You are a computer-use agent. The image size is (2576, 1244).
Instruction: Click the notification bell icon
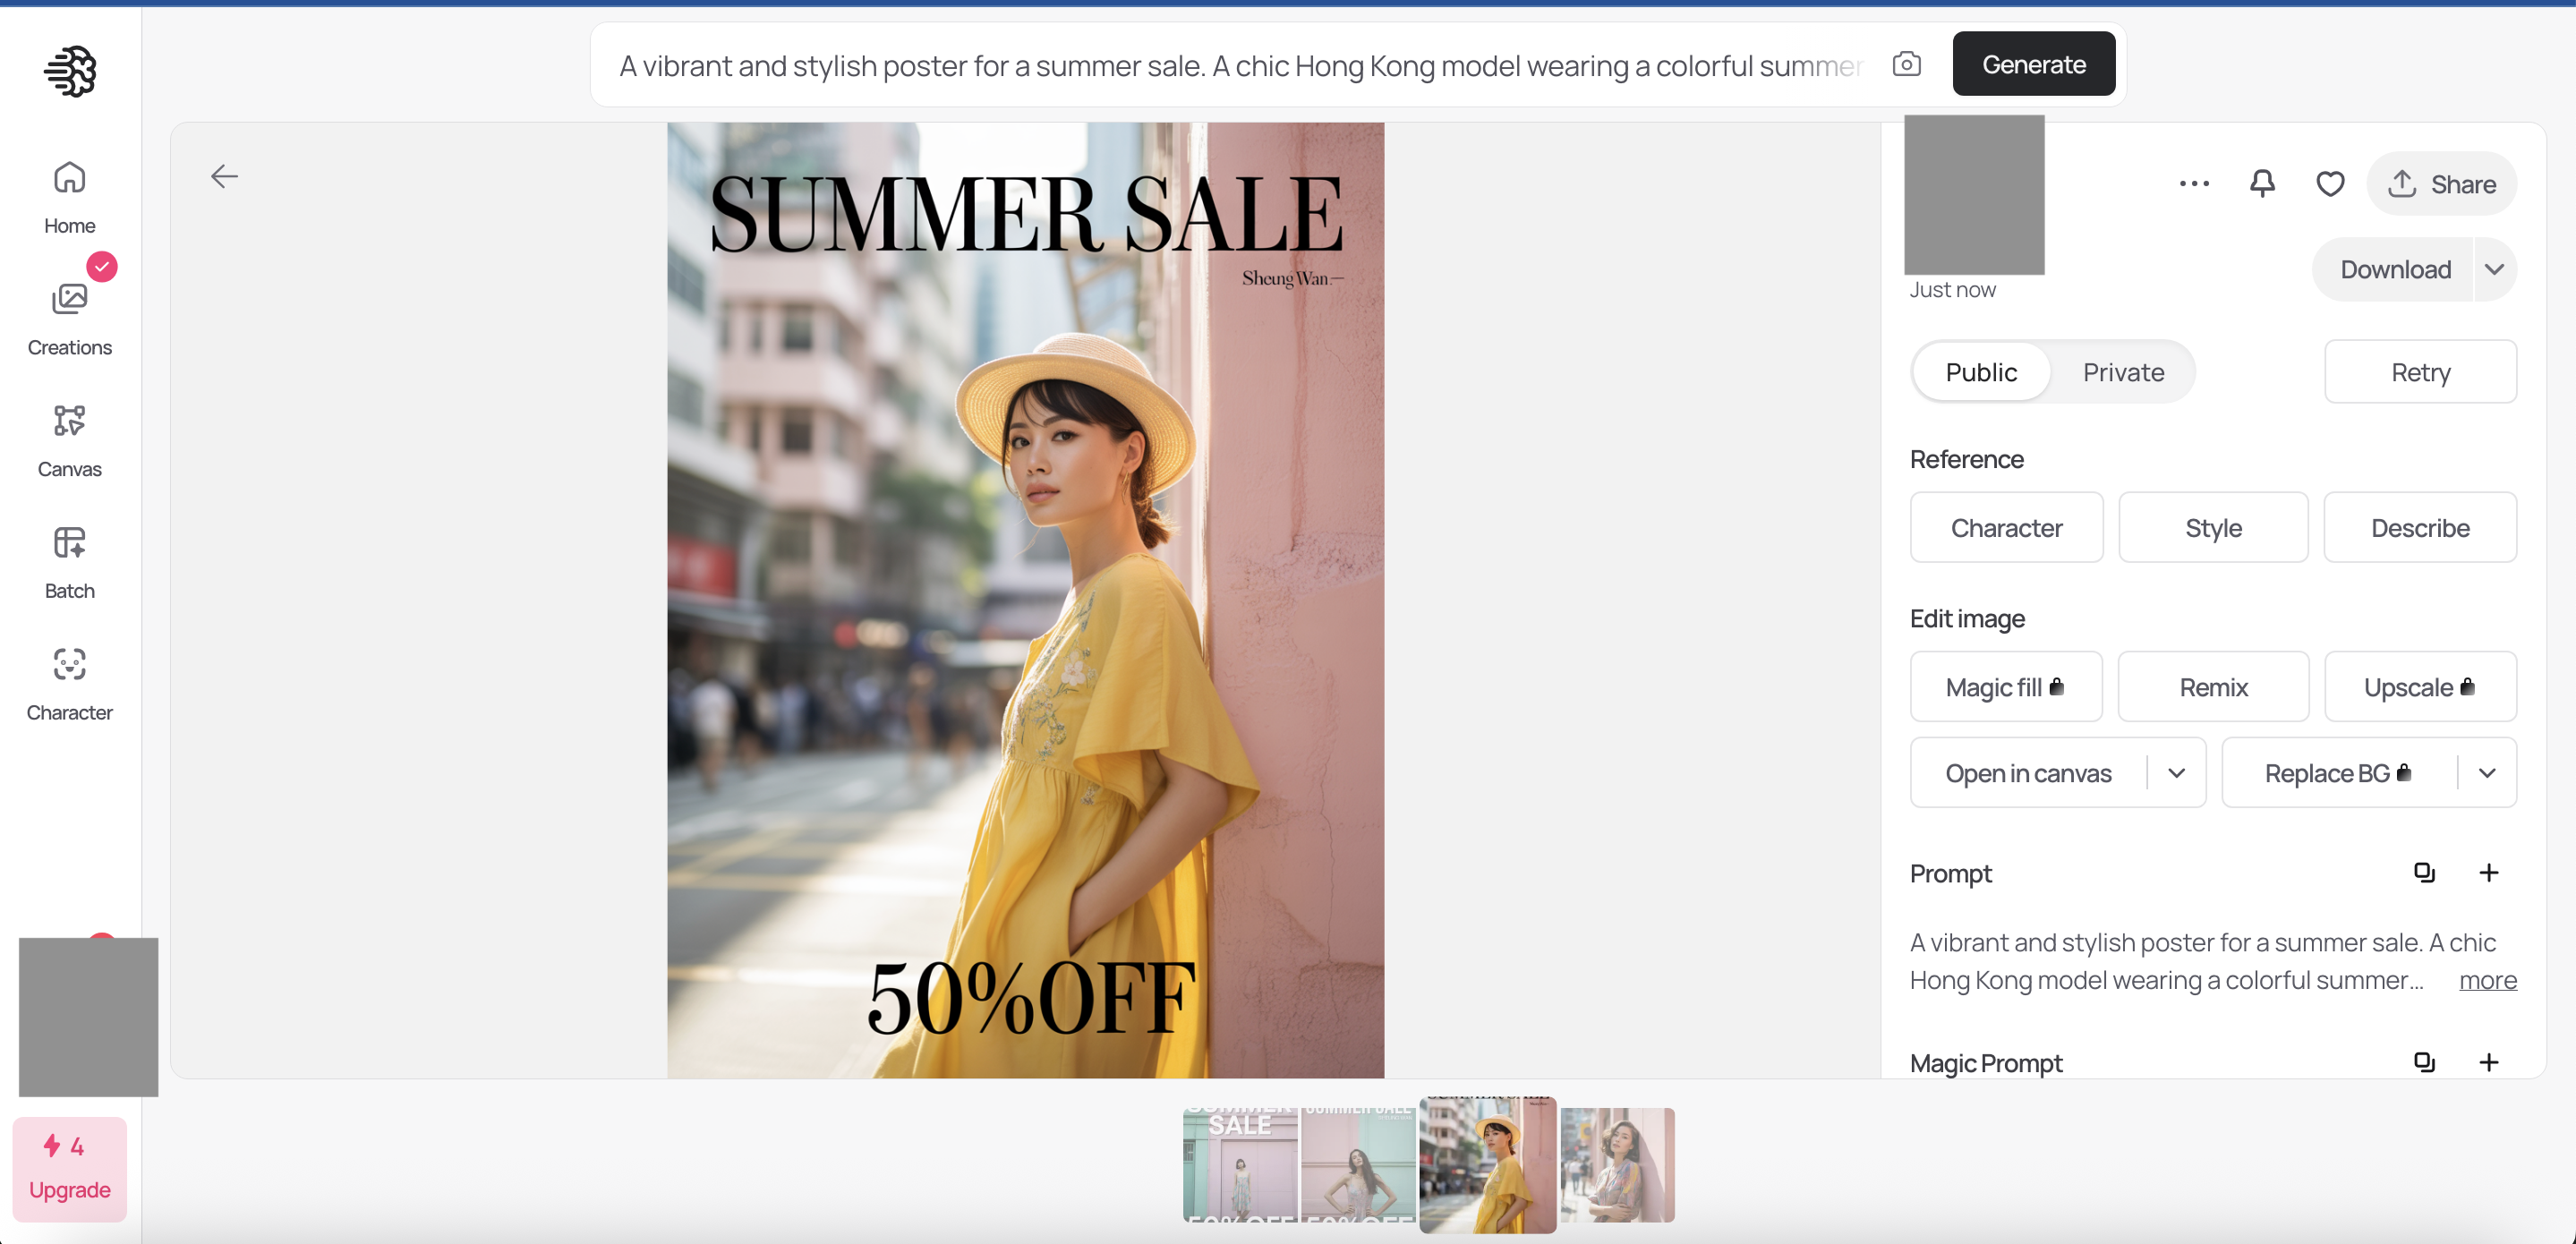(x=2262, y=184)
